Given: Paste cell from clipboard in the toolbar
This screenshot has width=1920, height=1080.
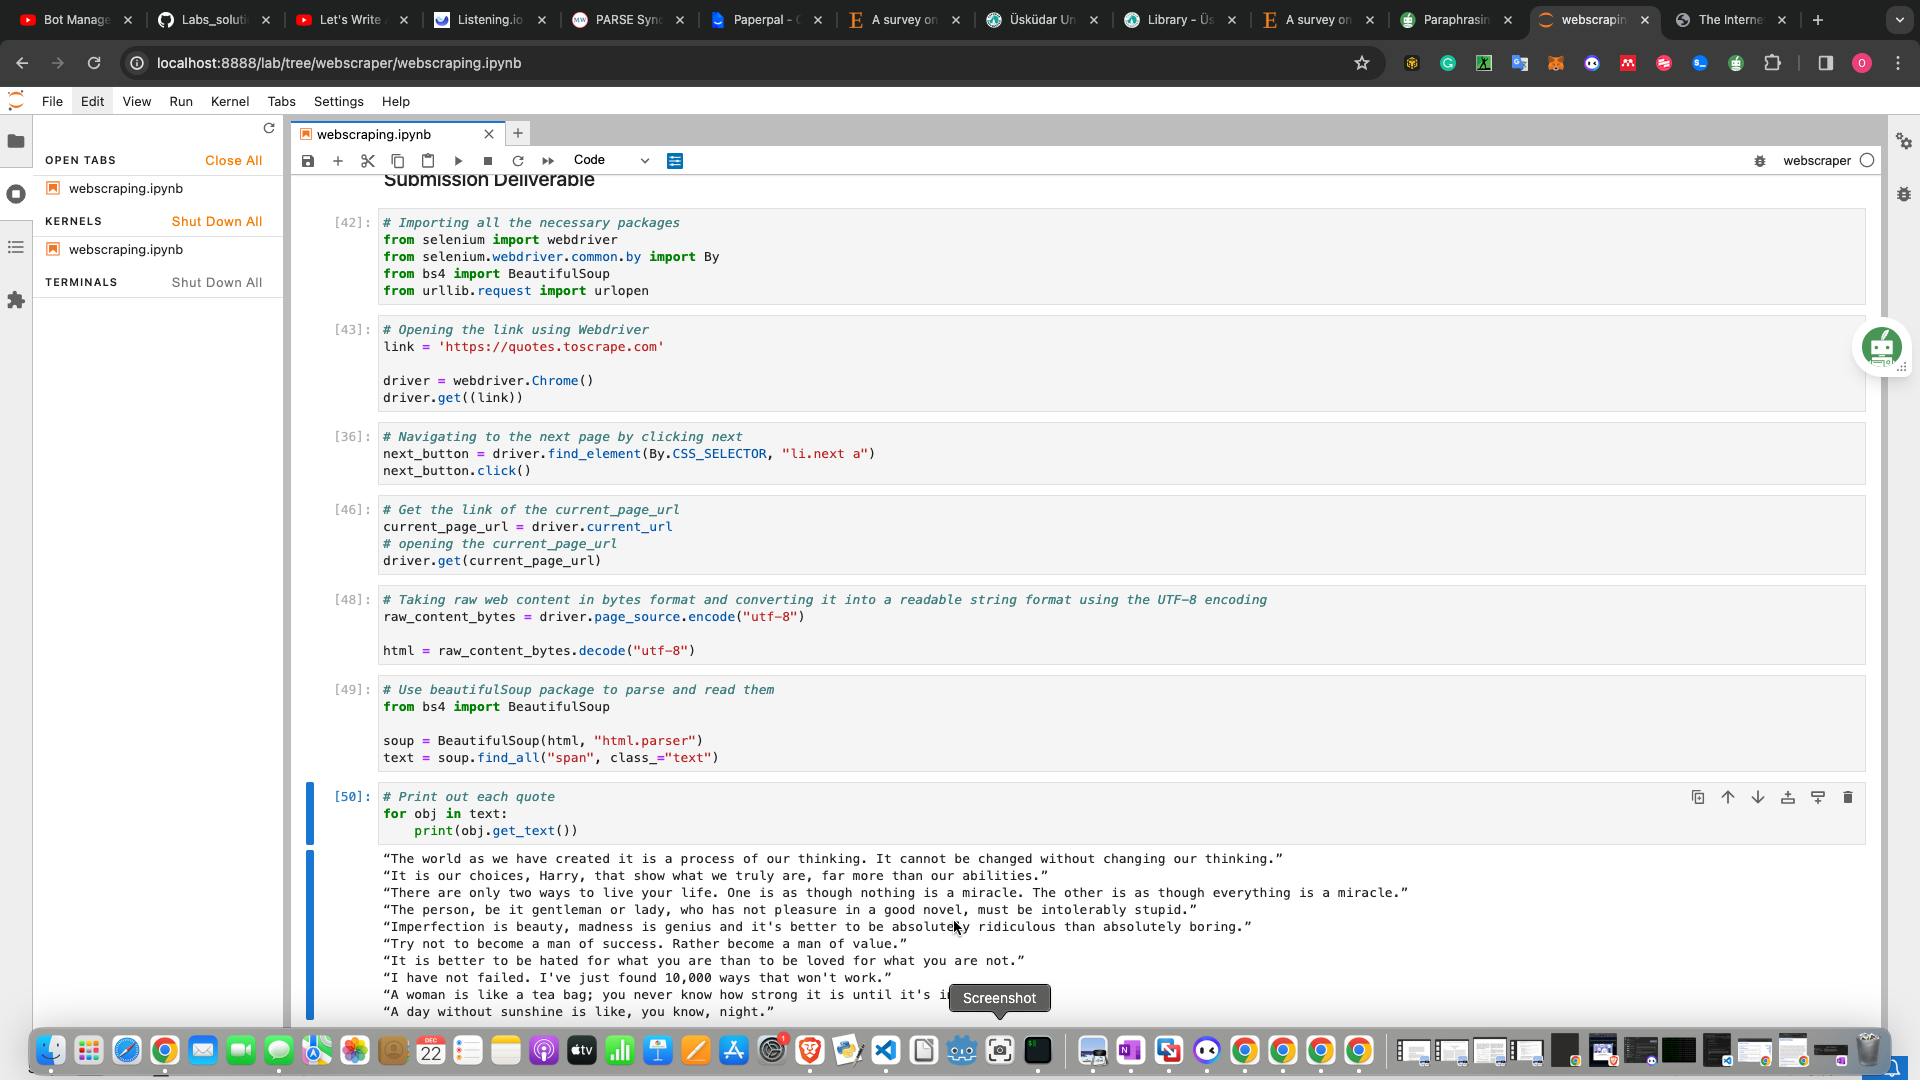Looking at the screenshot, I should click(428, 161).
